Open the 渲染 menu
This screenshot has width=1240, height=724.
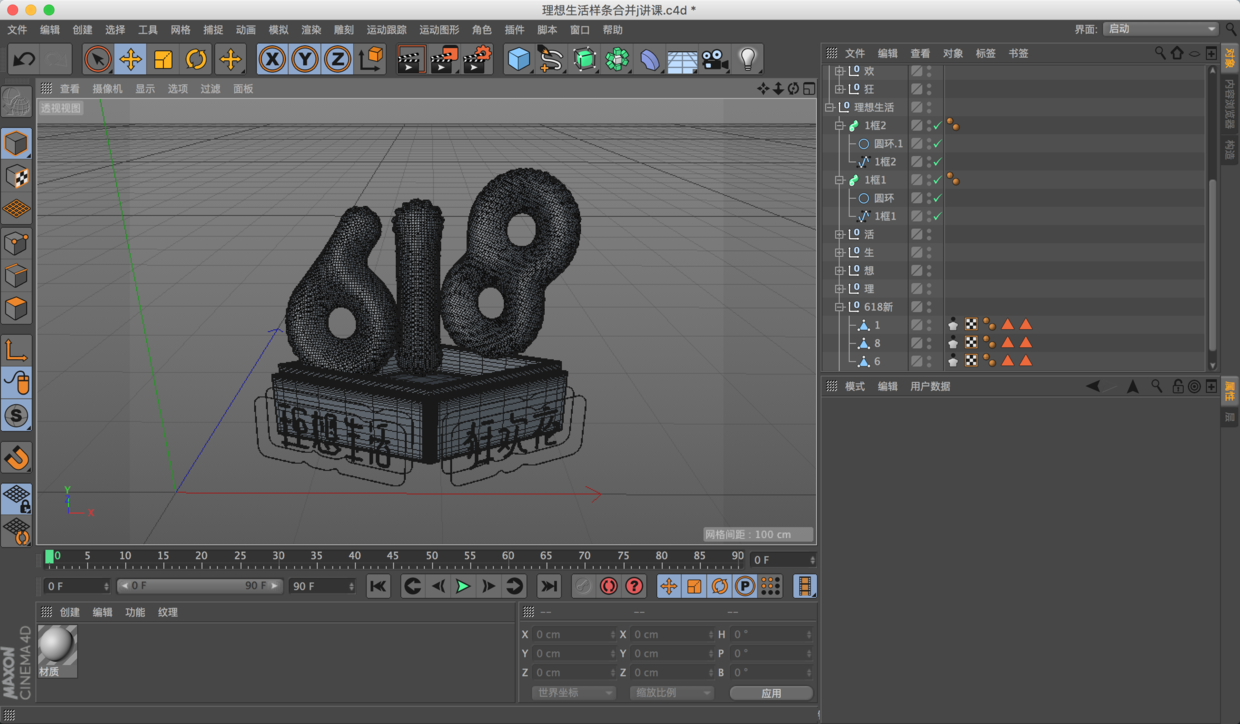(311, 30)
